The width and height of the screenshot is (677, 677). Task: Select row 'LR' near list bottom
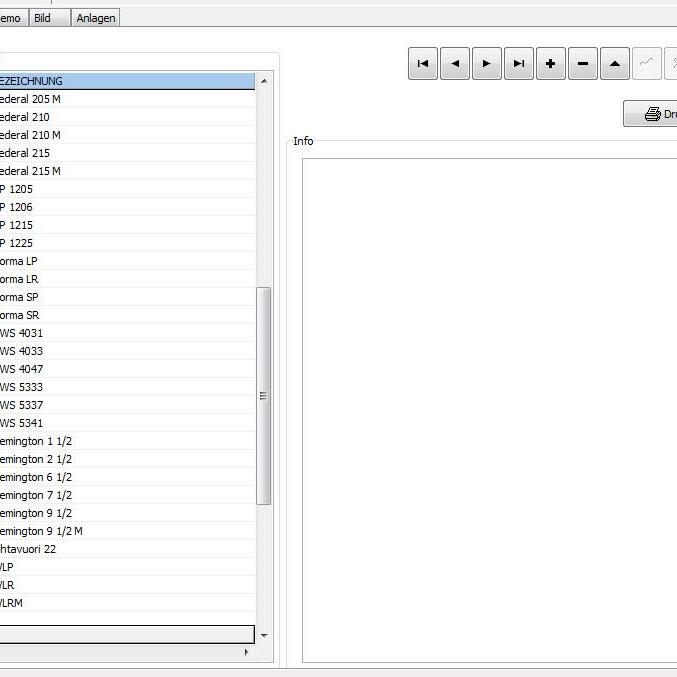127,585
